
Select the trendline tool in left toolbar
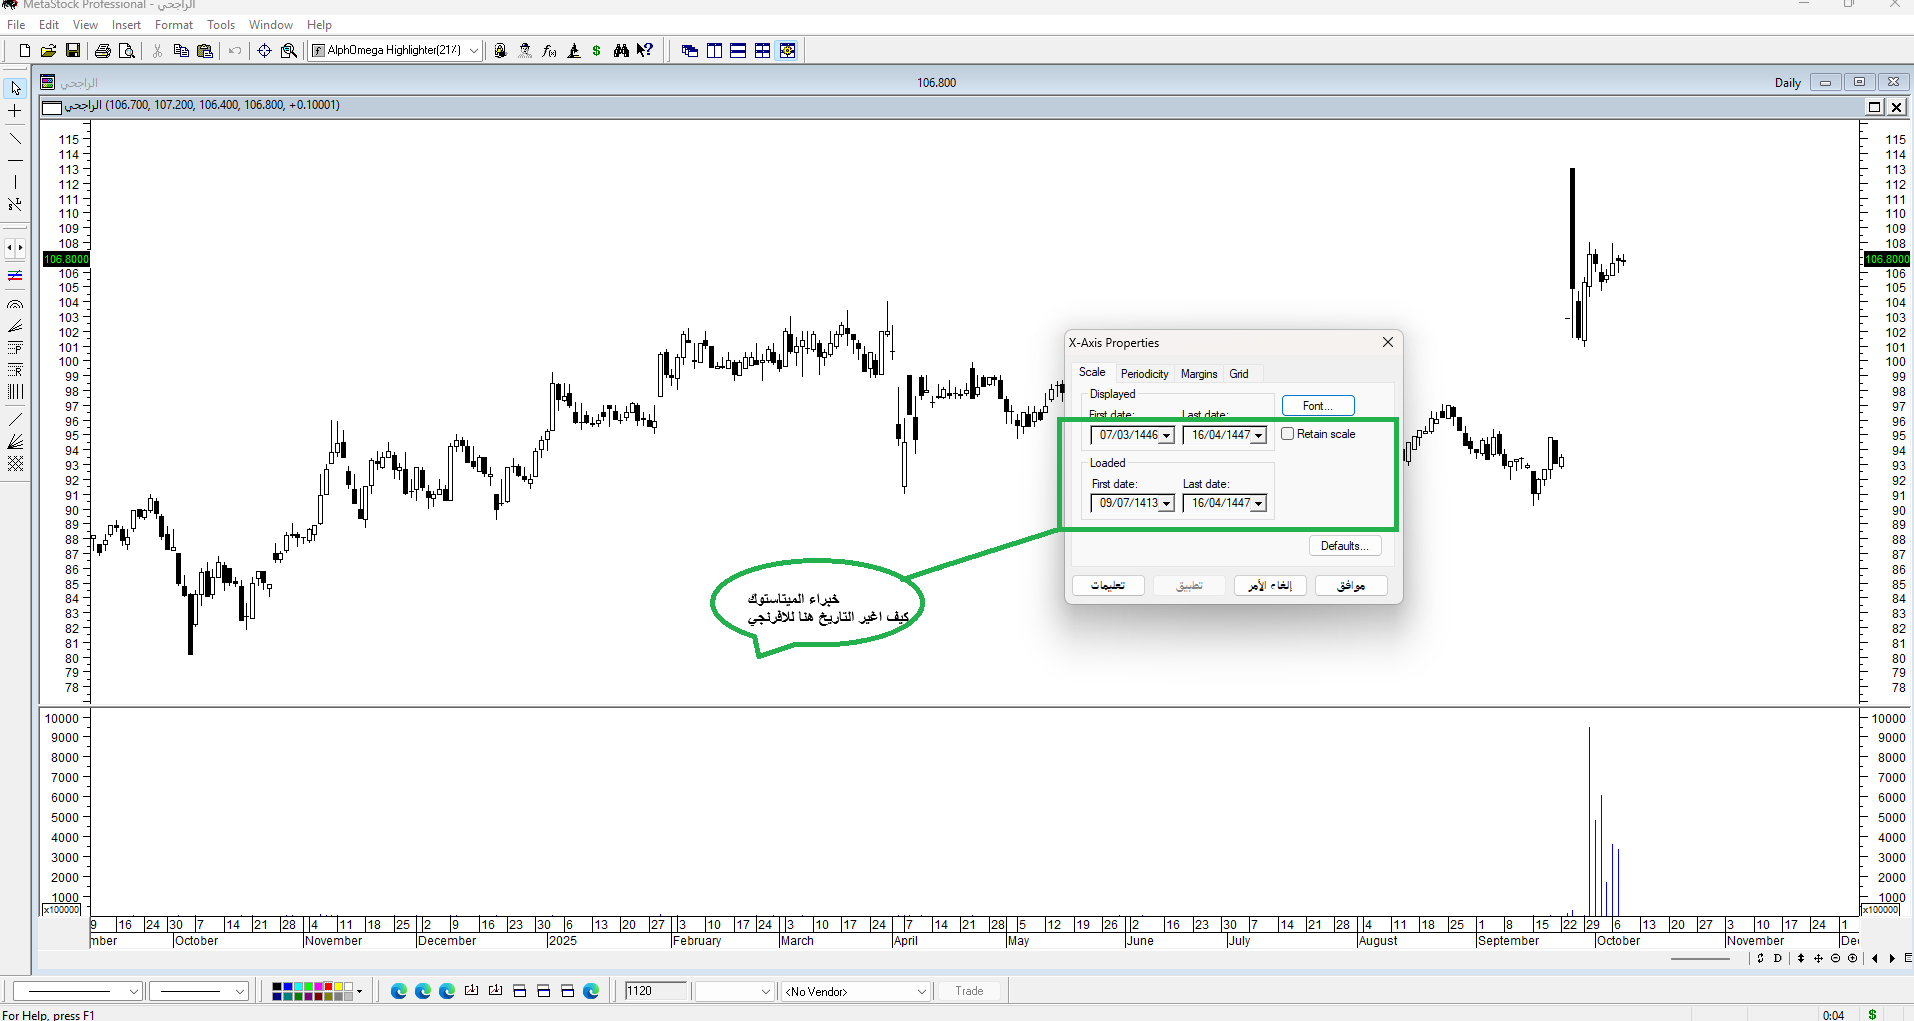click(x=15, y=138)
